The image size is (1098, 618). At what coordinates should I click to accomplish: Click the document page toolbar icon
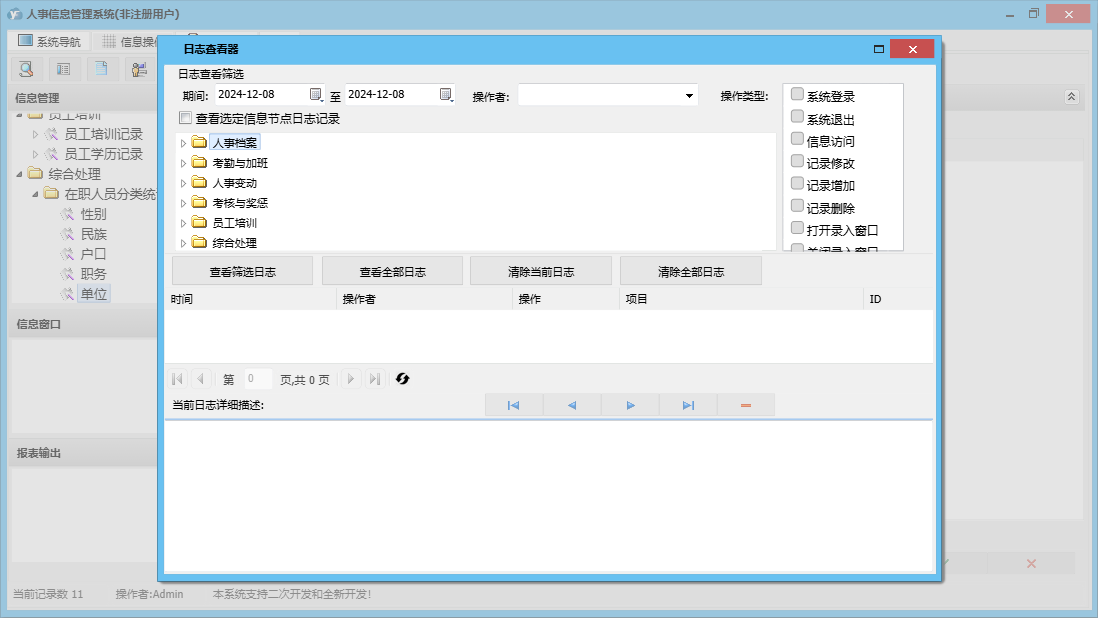coord(102,69)
